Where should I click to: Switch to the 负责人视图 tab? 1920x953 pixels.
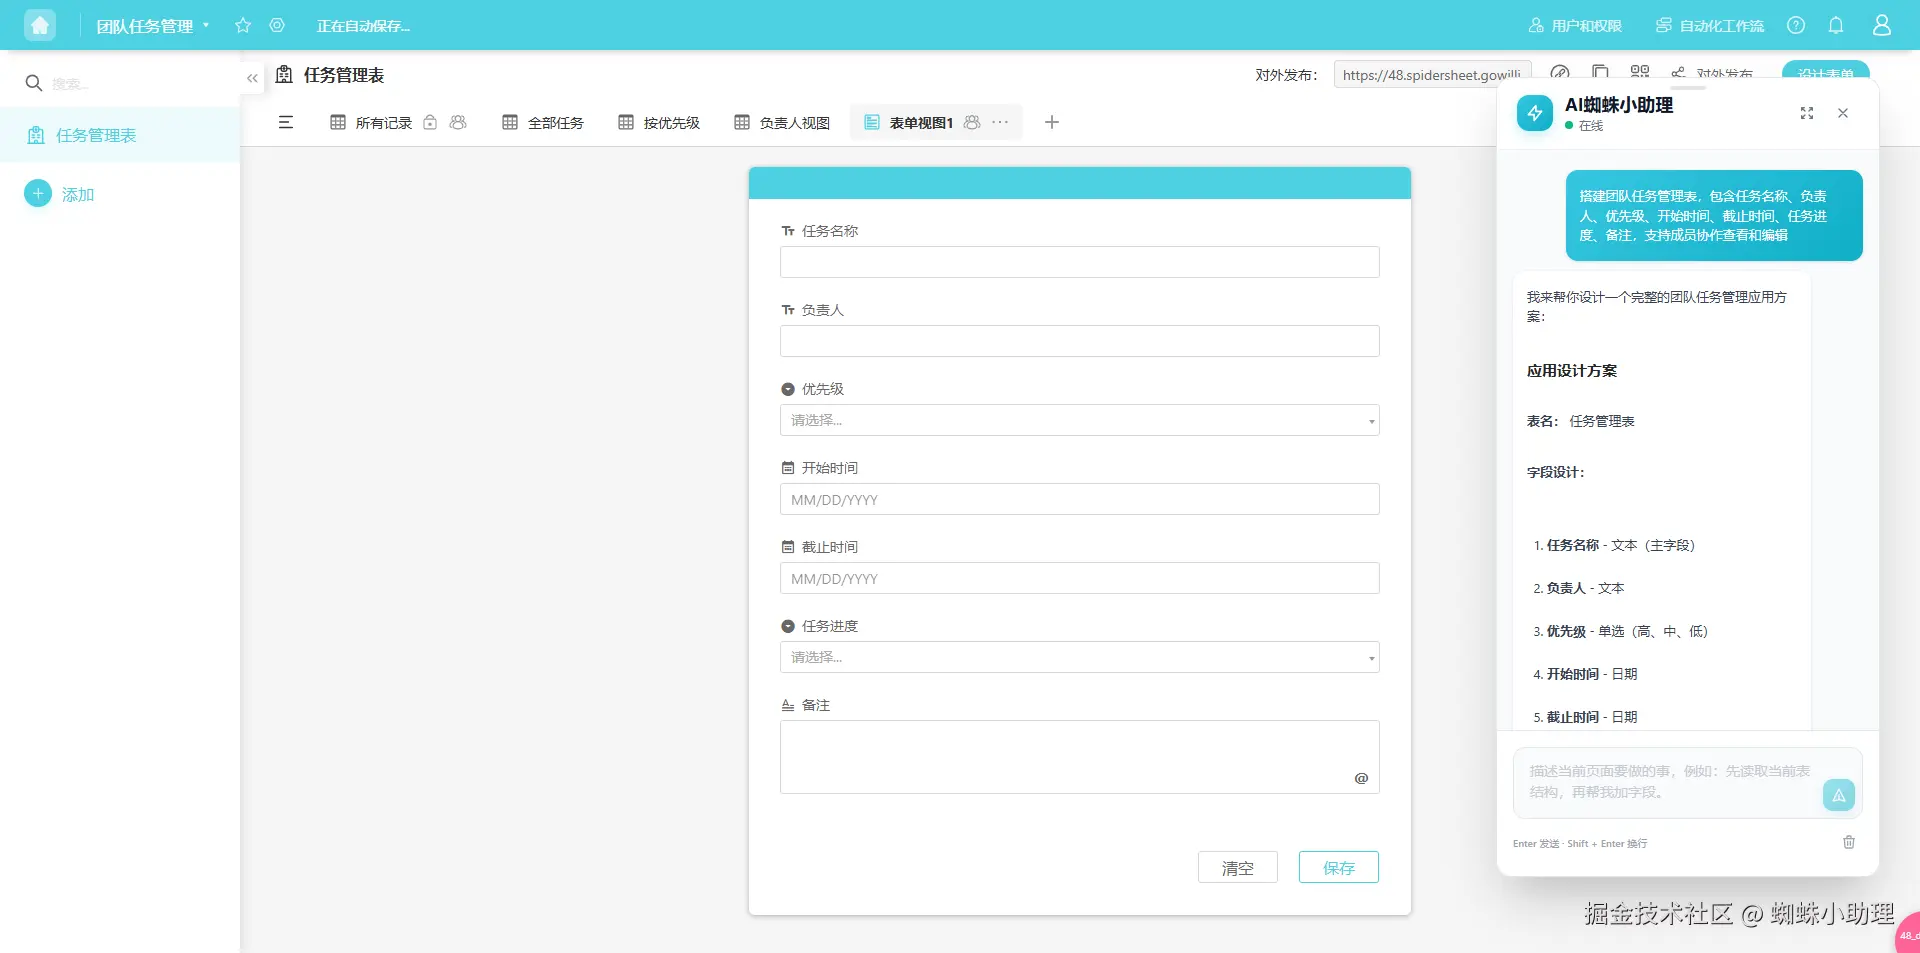(x=782, y=123)
